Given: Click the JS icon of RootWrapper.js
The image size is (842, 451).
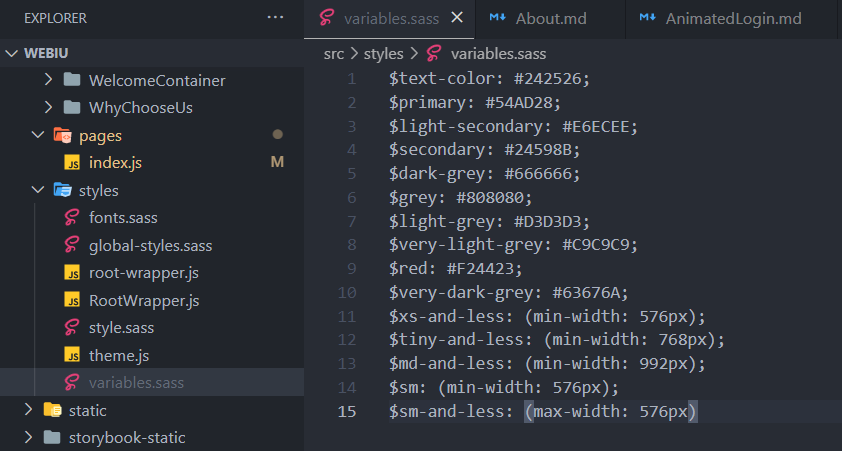Looking at the screenshot, I should [72, 300].
